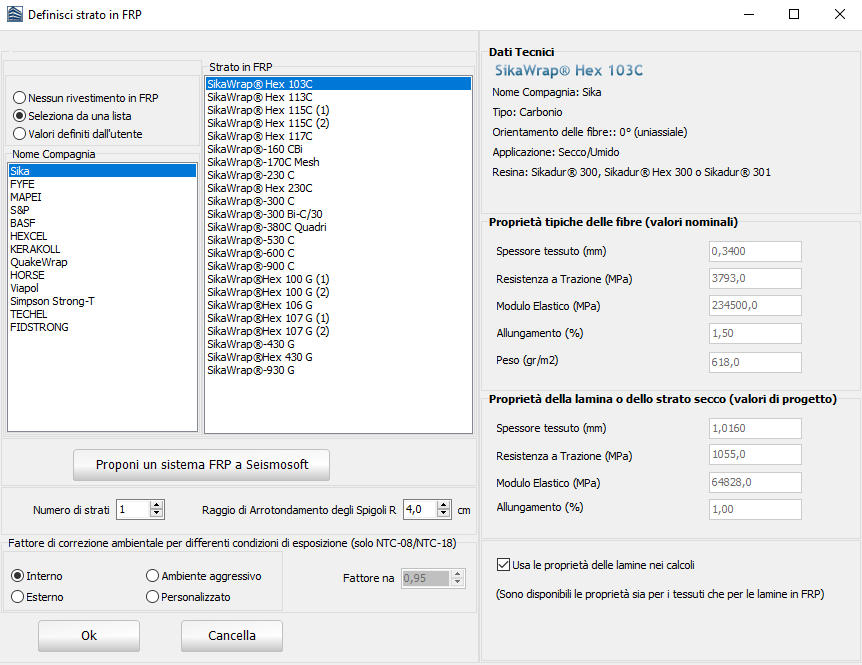The width and height of the screenshot is (862, 665).
Task: Click 'Proponi un sistema FRP a Seismosoft' button
Action: coord(201,465)
